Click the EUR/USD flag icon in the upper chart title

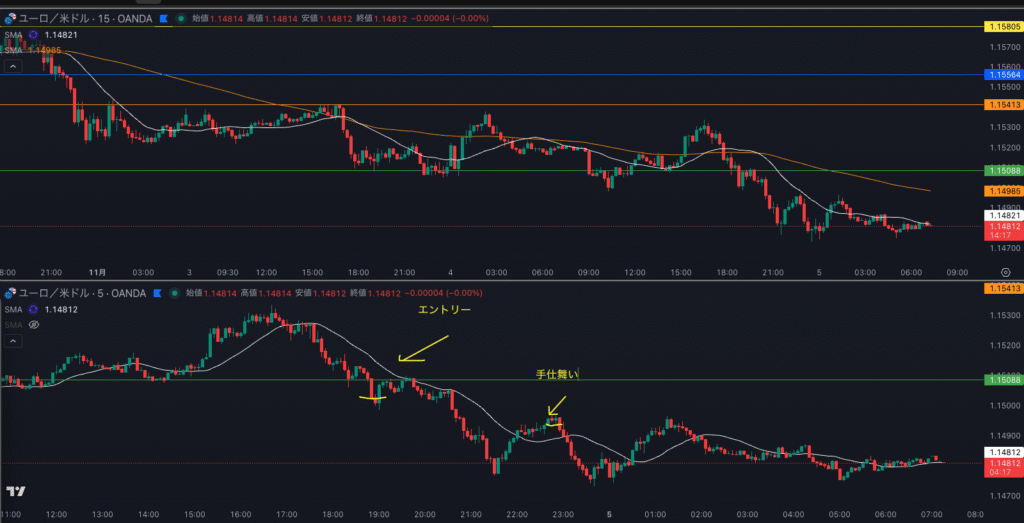click(x=10, y=18)
